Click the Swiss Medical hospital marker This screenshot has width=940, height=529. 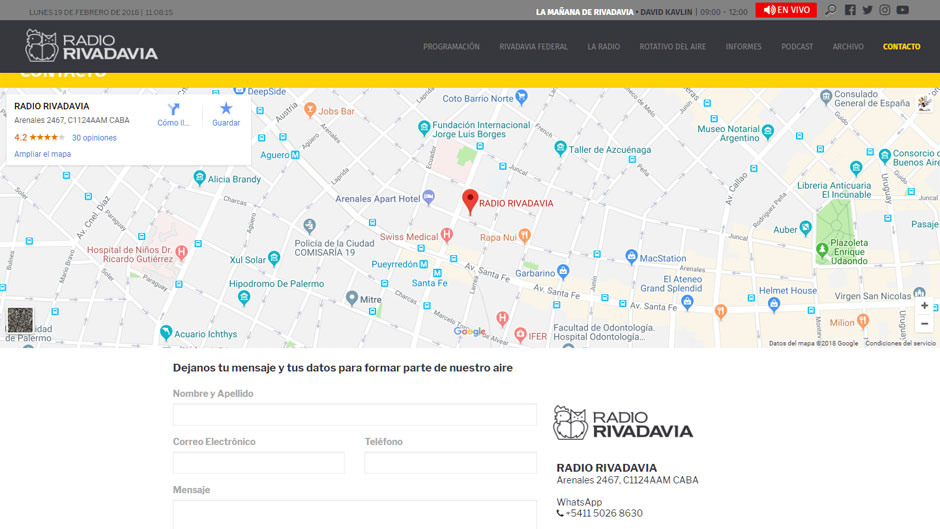(447, 235)
